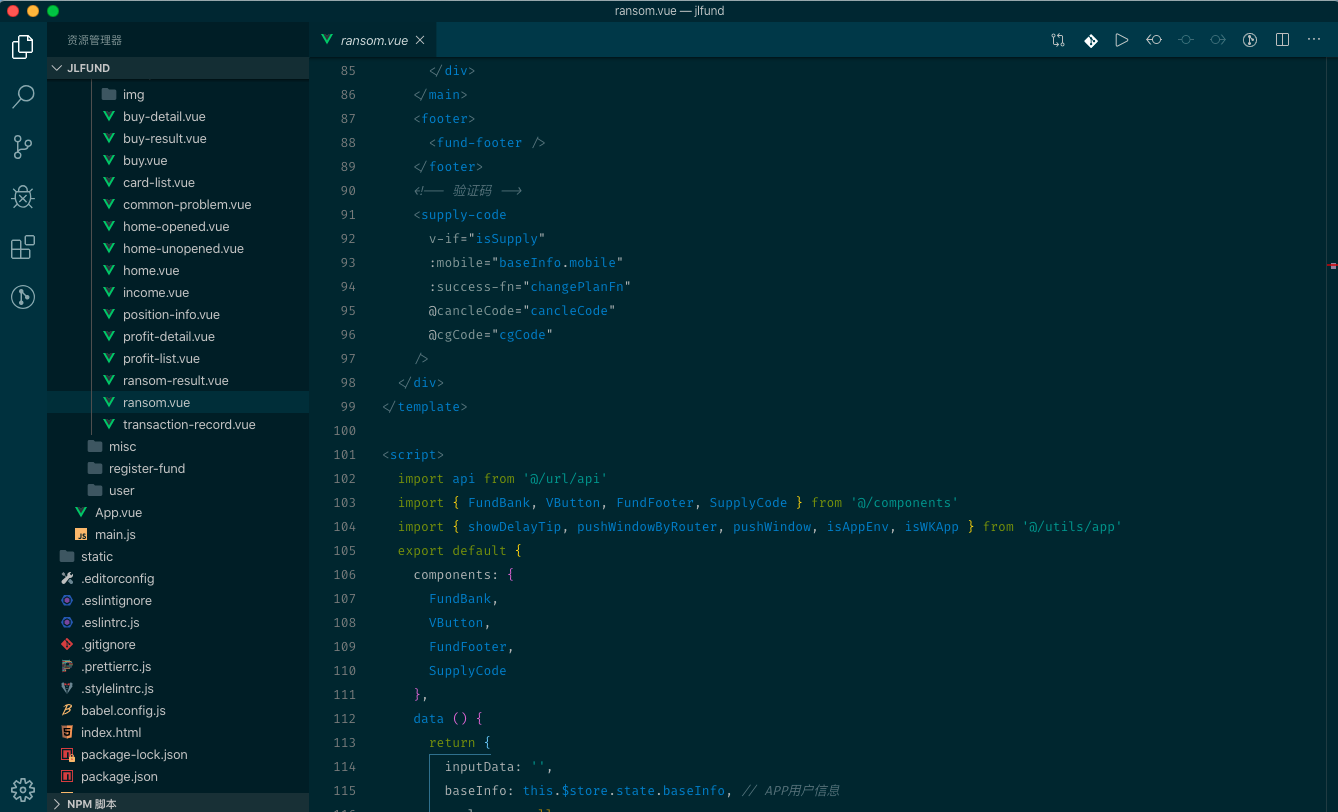Click the GitLens circle branch icon in toolbar
This screenshot has height=812, width=1338.
click(1250, 40)
